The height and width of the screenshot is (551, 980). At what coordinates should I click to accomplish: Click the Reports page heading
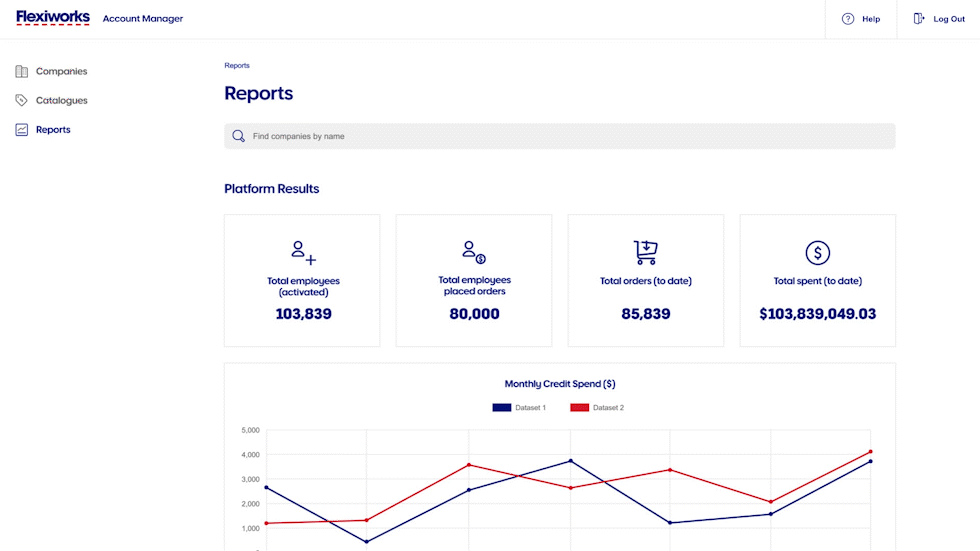click(x=259, y=93)
